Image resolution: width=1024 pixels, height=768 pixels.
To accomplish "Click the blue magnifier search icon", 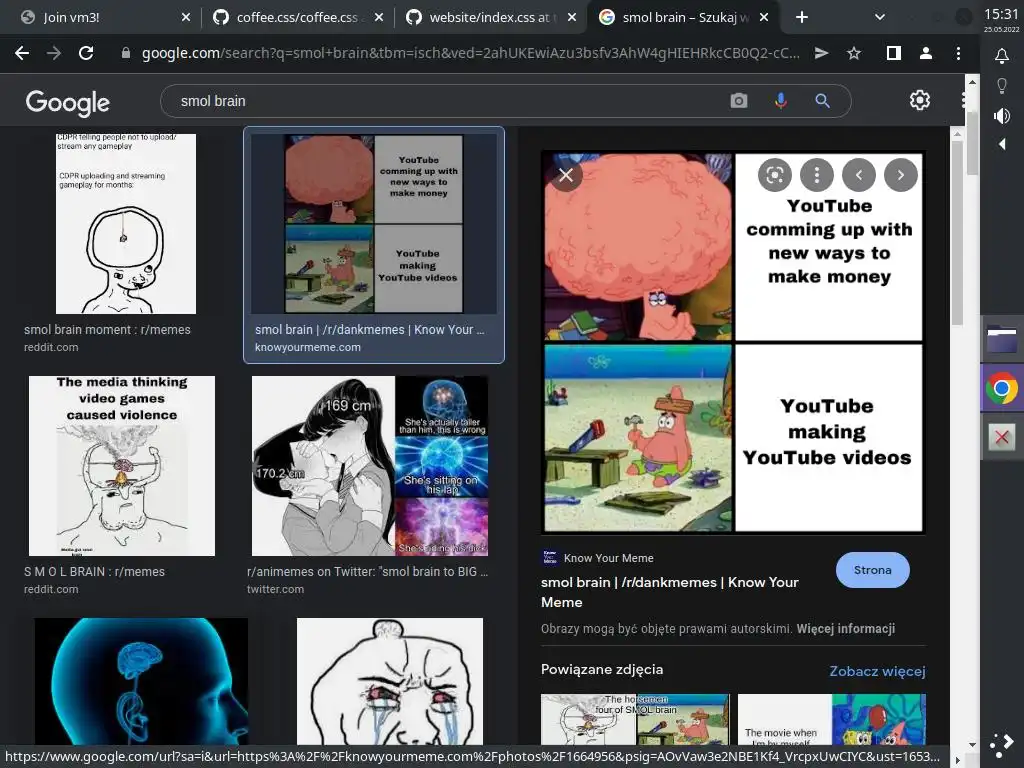I will point(822,101).
